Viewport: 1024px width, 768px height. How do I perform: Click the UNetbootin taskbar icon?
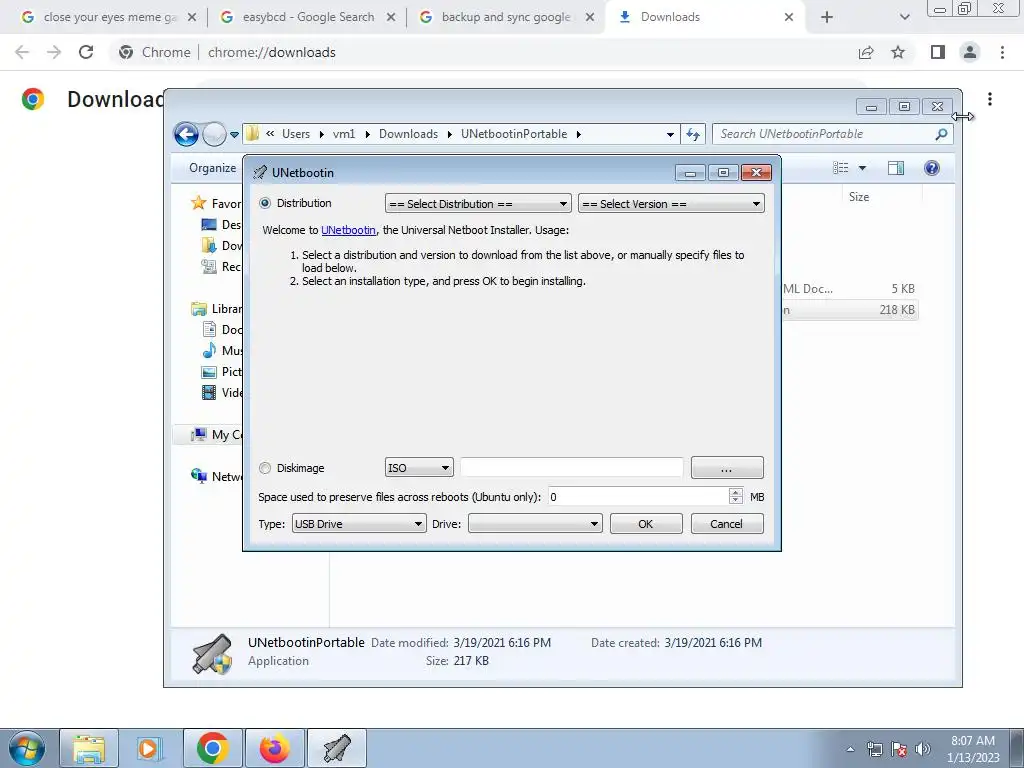click(x=337, y=748)
